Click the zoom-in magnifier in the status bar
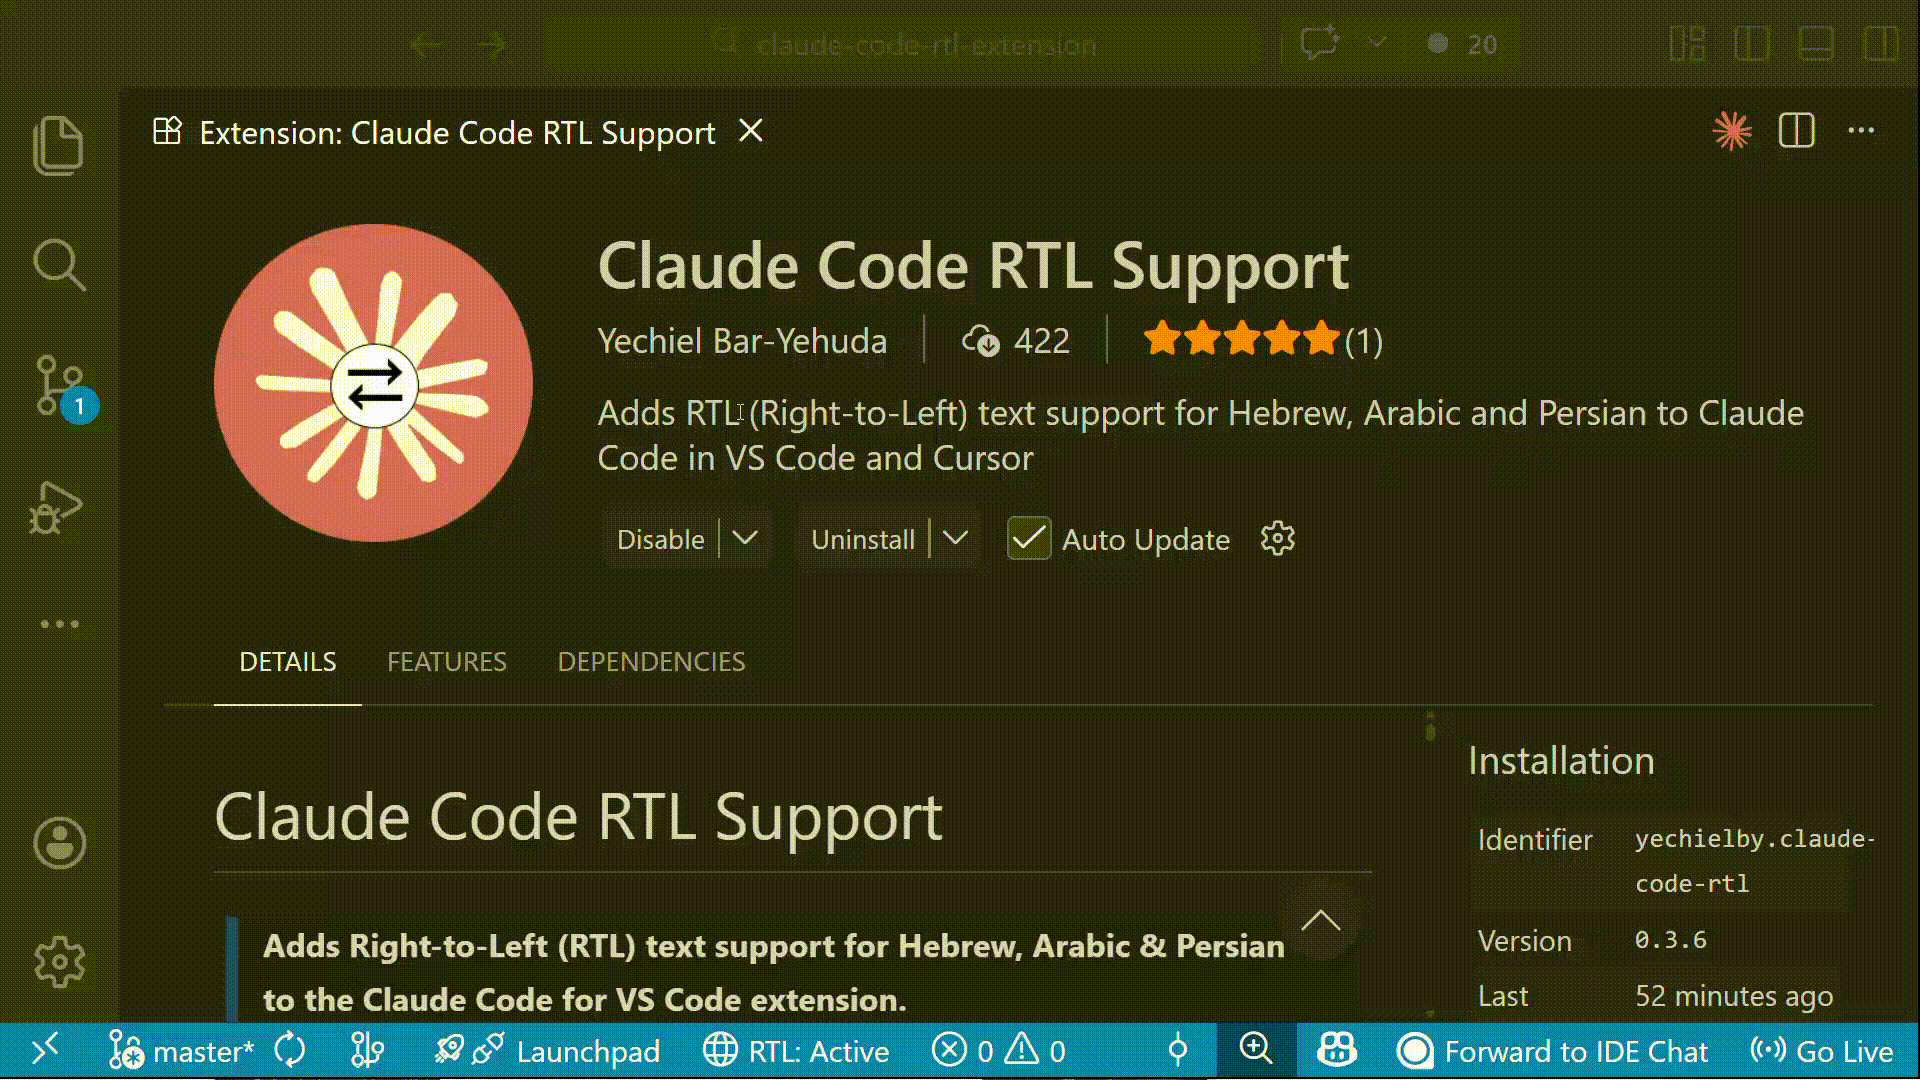Viewport: 1920px width, 1080px height. pyautogui.click(x=1256, y=1050)
